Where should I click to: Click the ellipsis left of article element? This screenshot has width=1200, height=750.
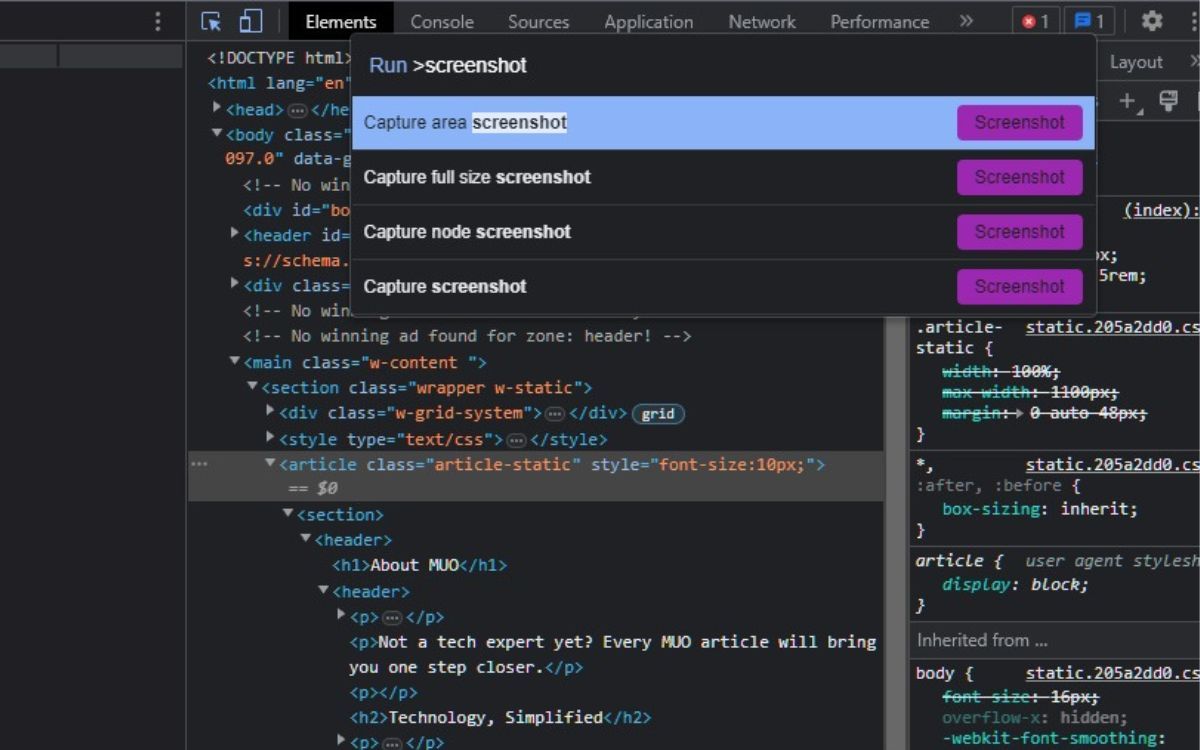tap(200, 464)
